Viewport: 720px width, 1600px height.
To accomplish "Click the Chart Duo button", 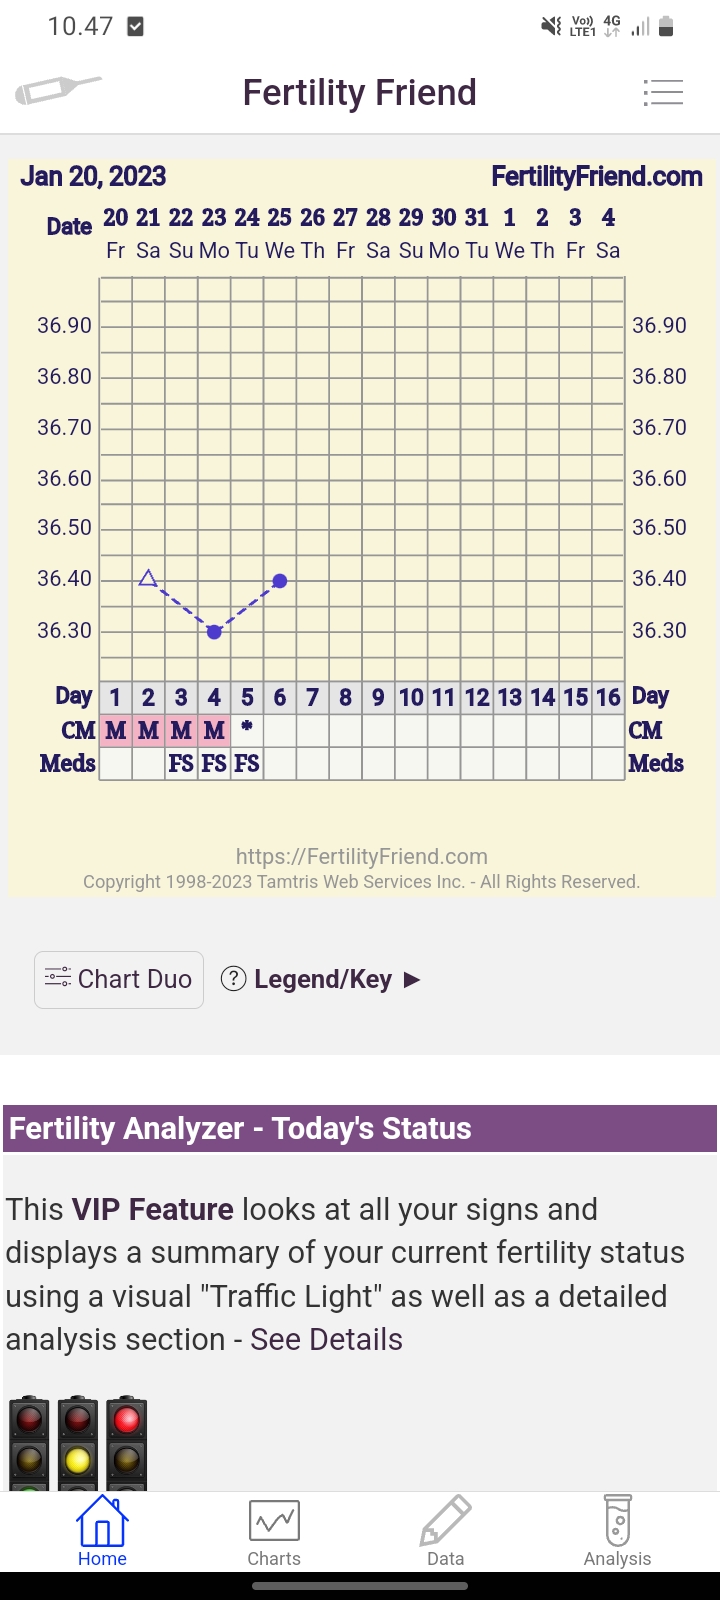I will pyautogui.click(x=119, y=979).
